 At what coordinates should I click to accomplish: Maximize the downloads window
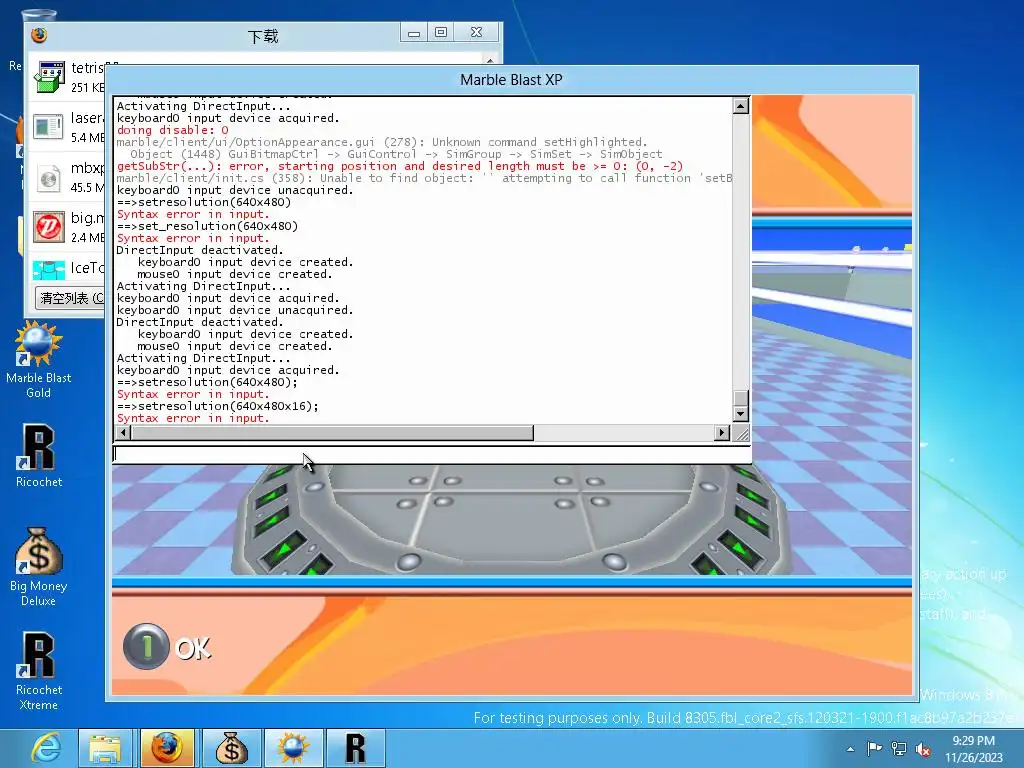point(441,33)
